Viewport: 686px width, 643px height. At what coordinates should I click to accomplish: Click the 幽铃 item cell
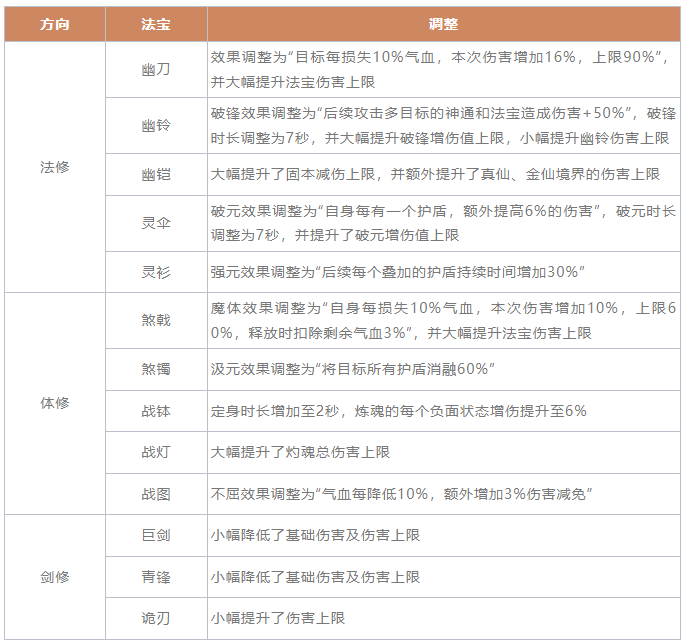pos(156,125)
